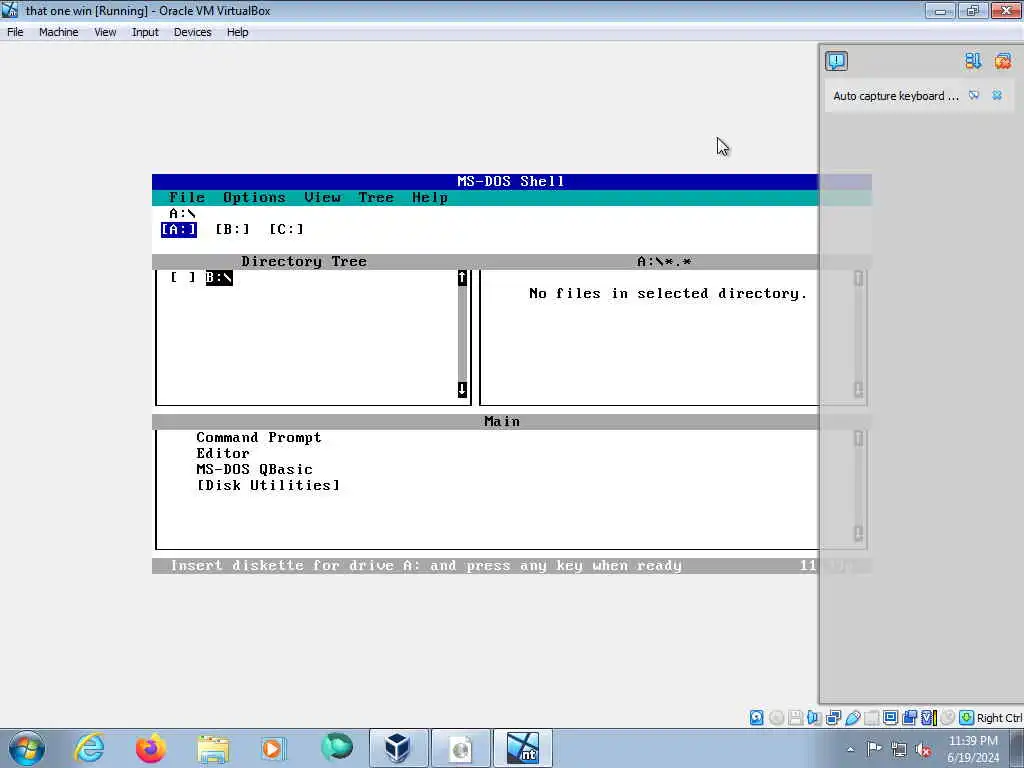
Task: Open the Devices menu
Action: (x=192, y=32)
